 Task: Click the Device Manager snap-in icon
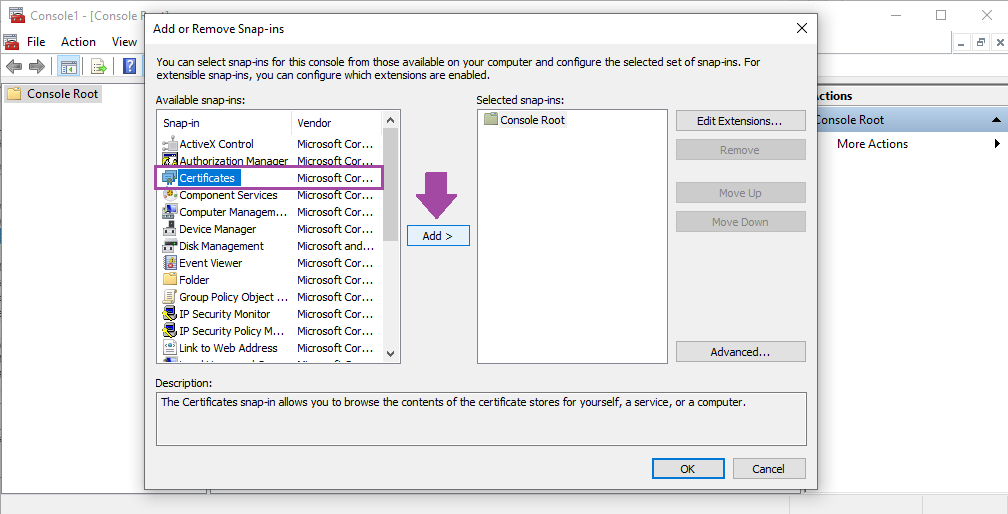[170, 229]
